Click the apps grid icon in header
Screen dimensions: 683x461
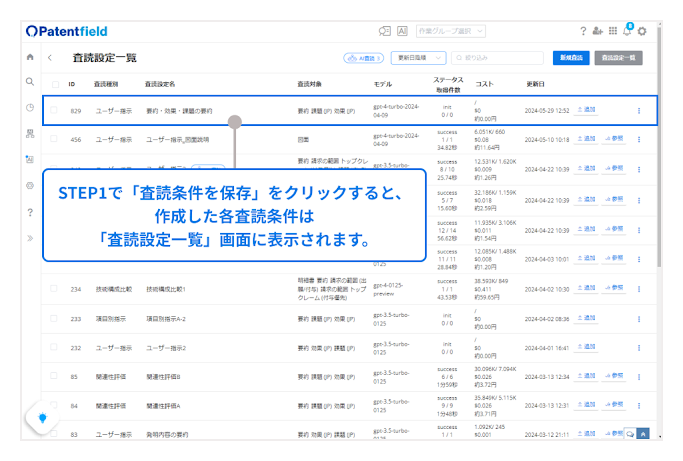(612, 32)
